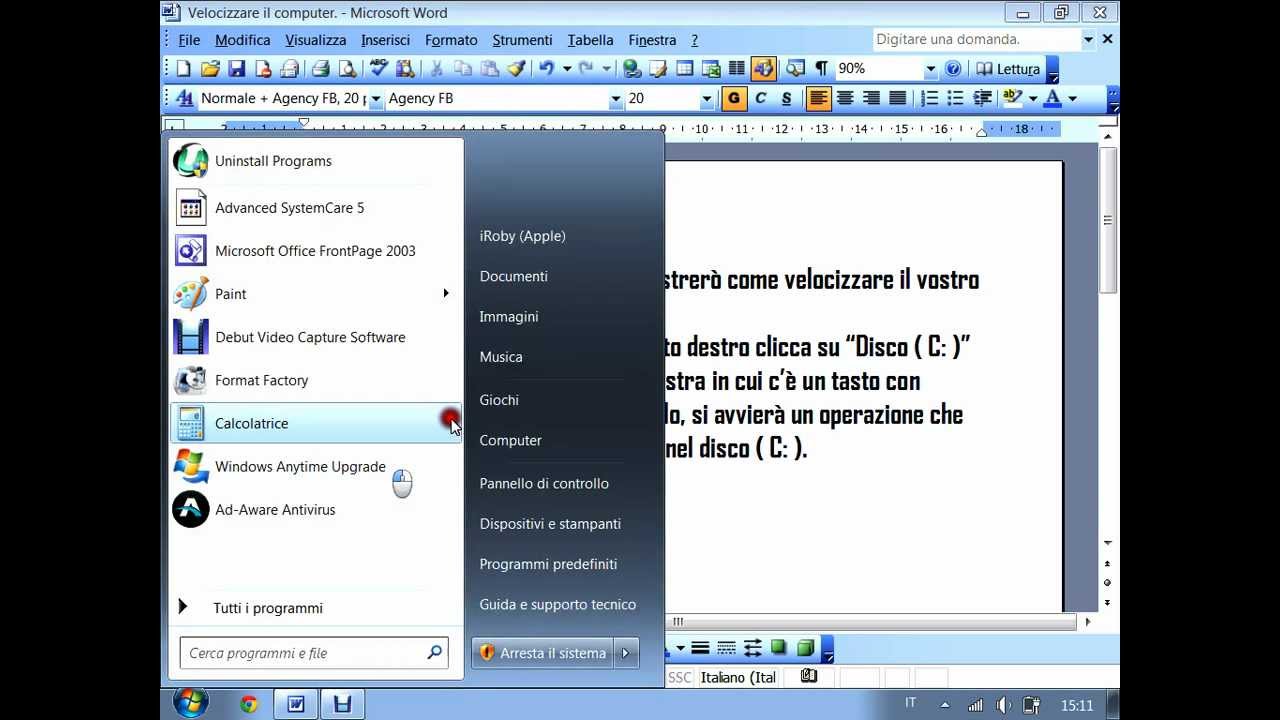Viewport: 1280px width, 720px height.
Task: Click the Format Painter brush icon
Action: [516, 69]
